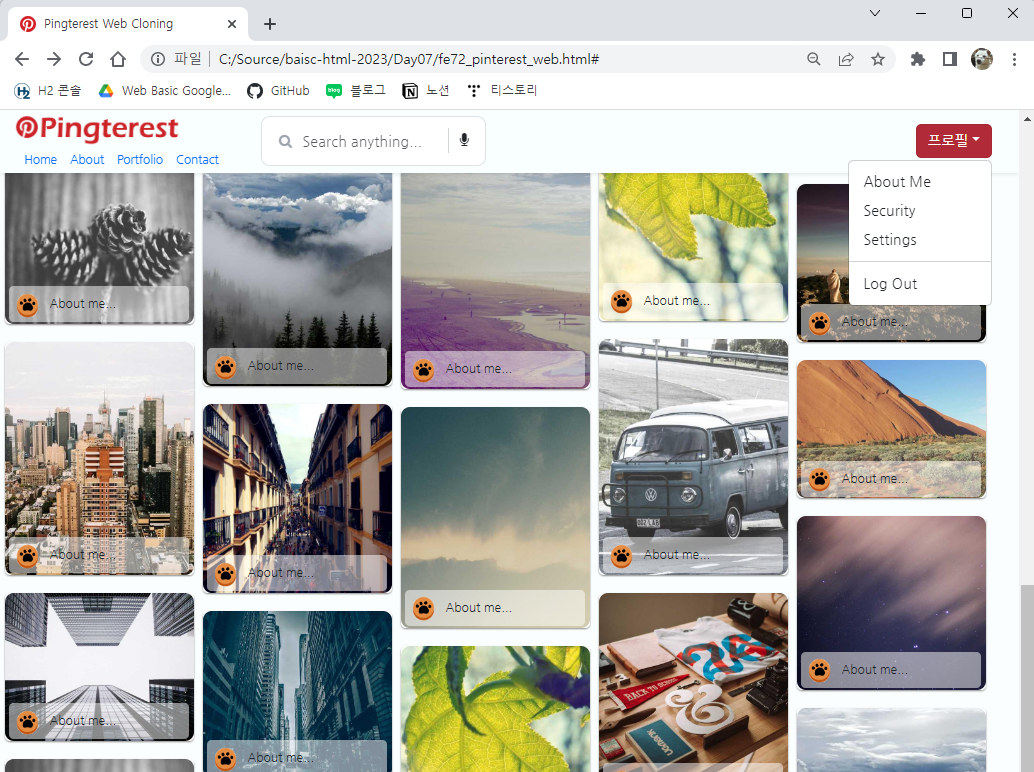Open the upward skyscraper view photo

pyautogui.click(x=100, y=667)
